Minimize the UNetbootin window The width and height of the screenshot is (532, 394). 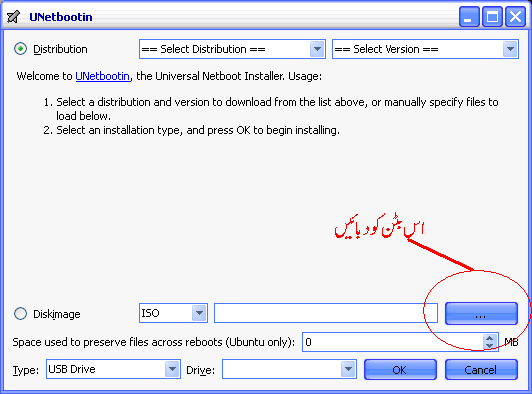(469, 16)
